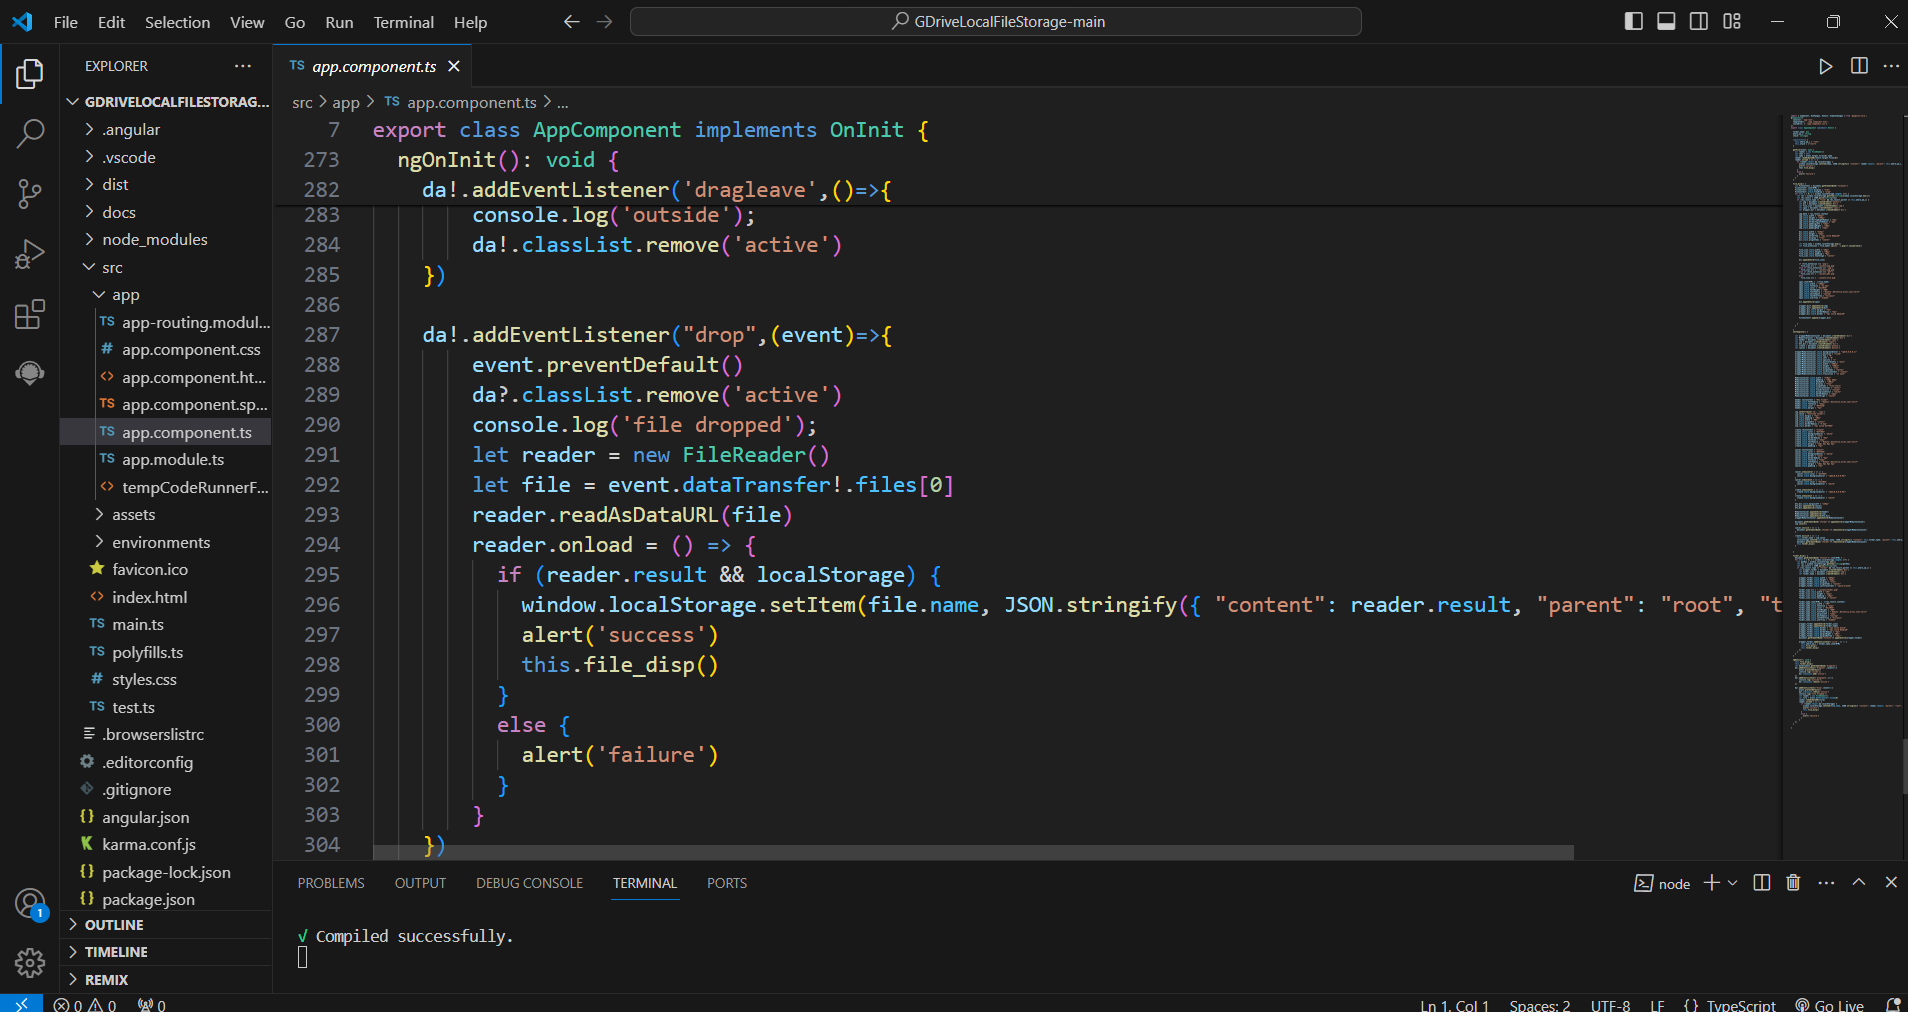Open Manage settings gear
Image resolution: width=1908 pixels, height=1012 pixels.
tap(30, 963)
